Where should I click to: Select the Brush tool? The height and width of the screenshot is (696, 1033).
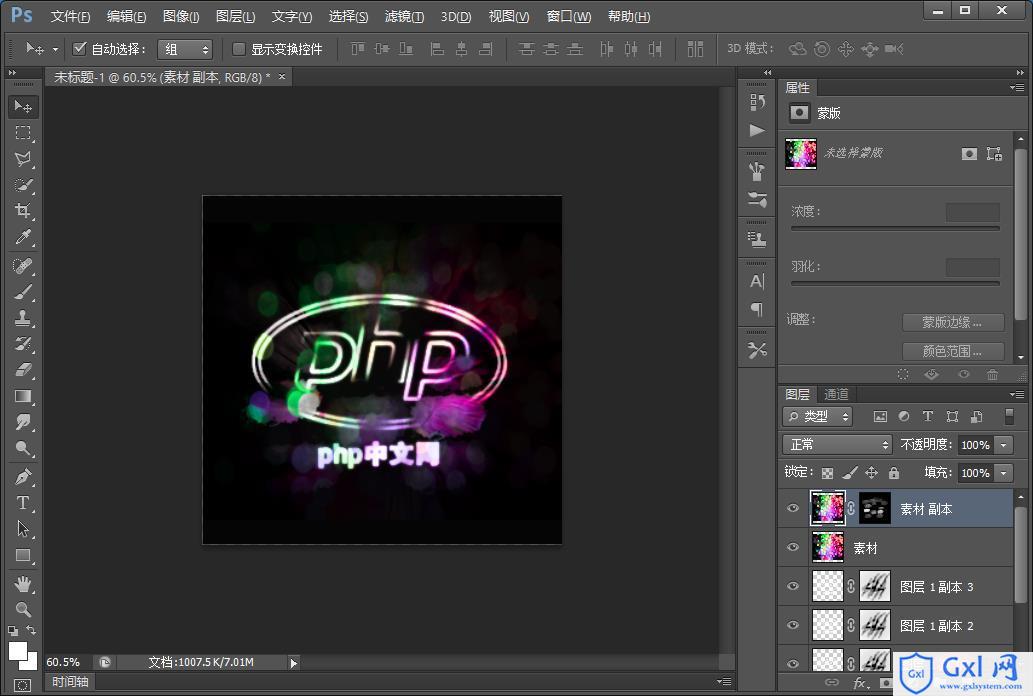click(x=23, y=292)
